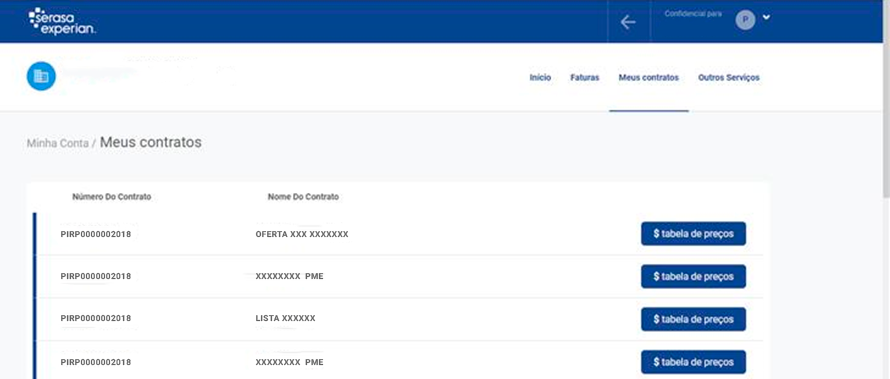Screen dimensions: 890x379
Task: Open the user avatar labeled P
Action: [745, 20]
